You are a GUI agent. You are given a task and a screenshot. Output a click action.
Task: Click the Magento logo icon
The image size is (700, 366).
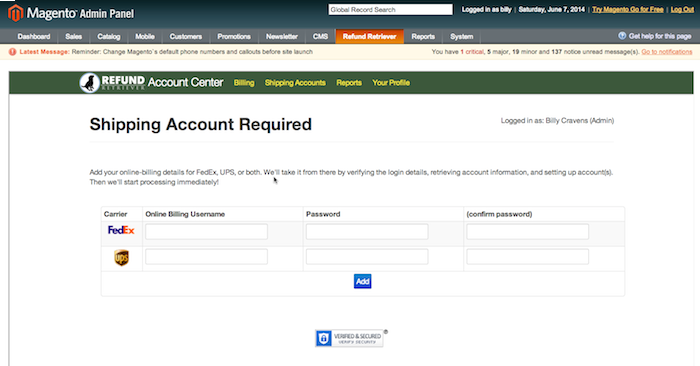(15, 13)
